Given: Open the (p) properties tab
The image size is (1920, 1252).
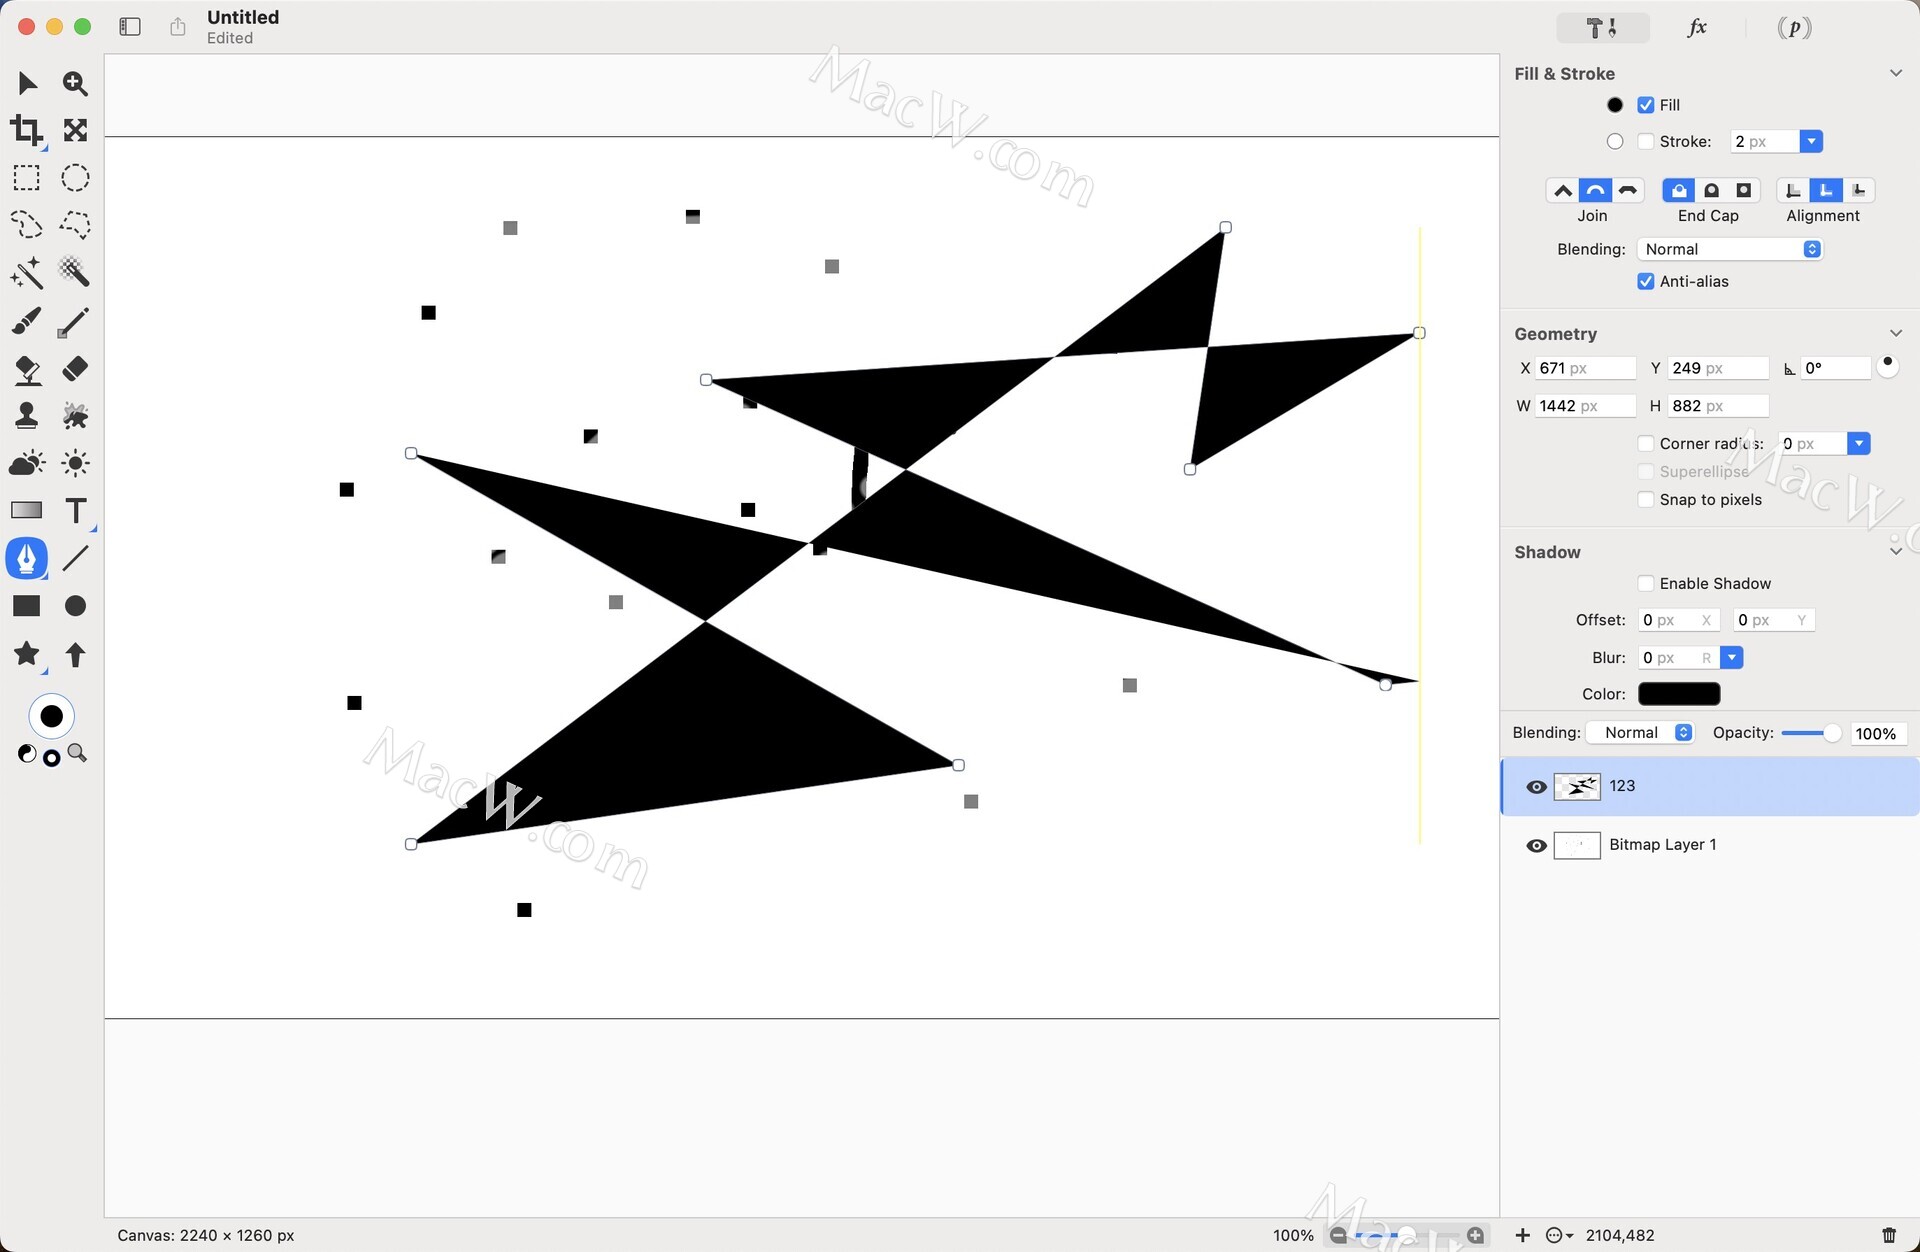Looking at the screenshot, I should coord(1794,28).
